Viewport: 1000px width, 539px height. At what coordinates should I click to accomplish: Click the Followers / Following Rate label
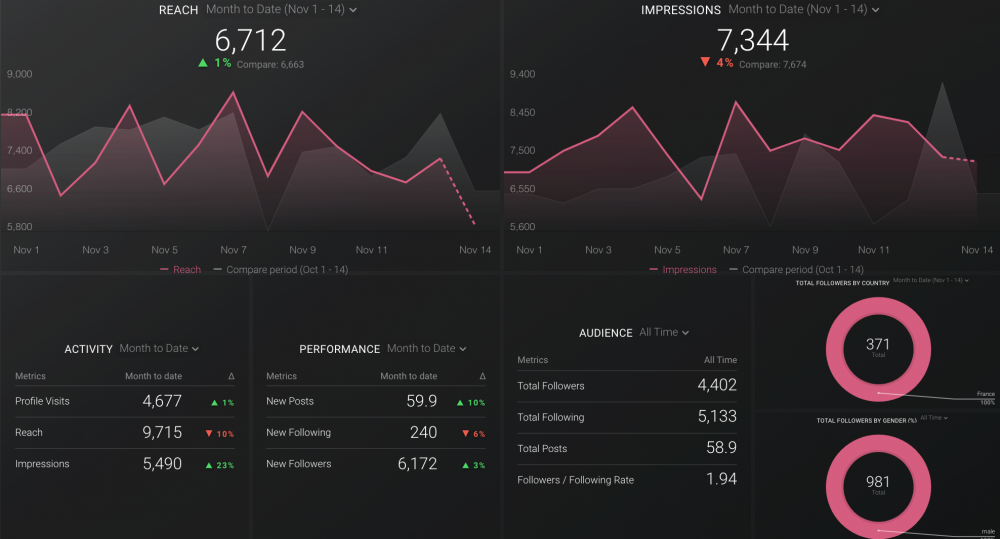575,480
